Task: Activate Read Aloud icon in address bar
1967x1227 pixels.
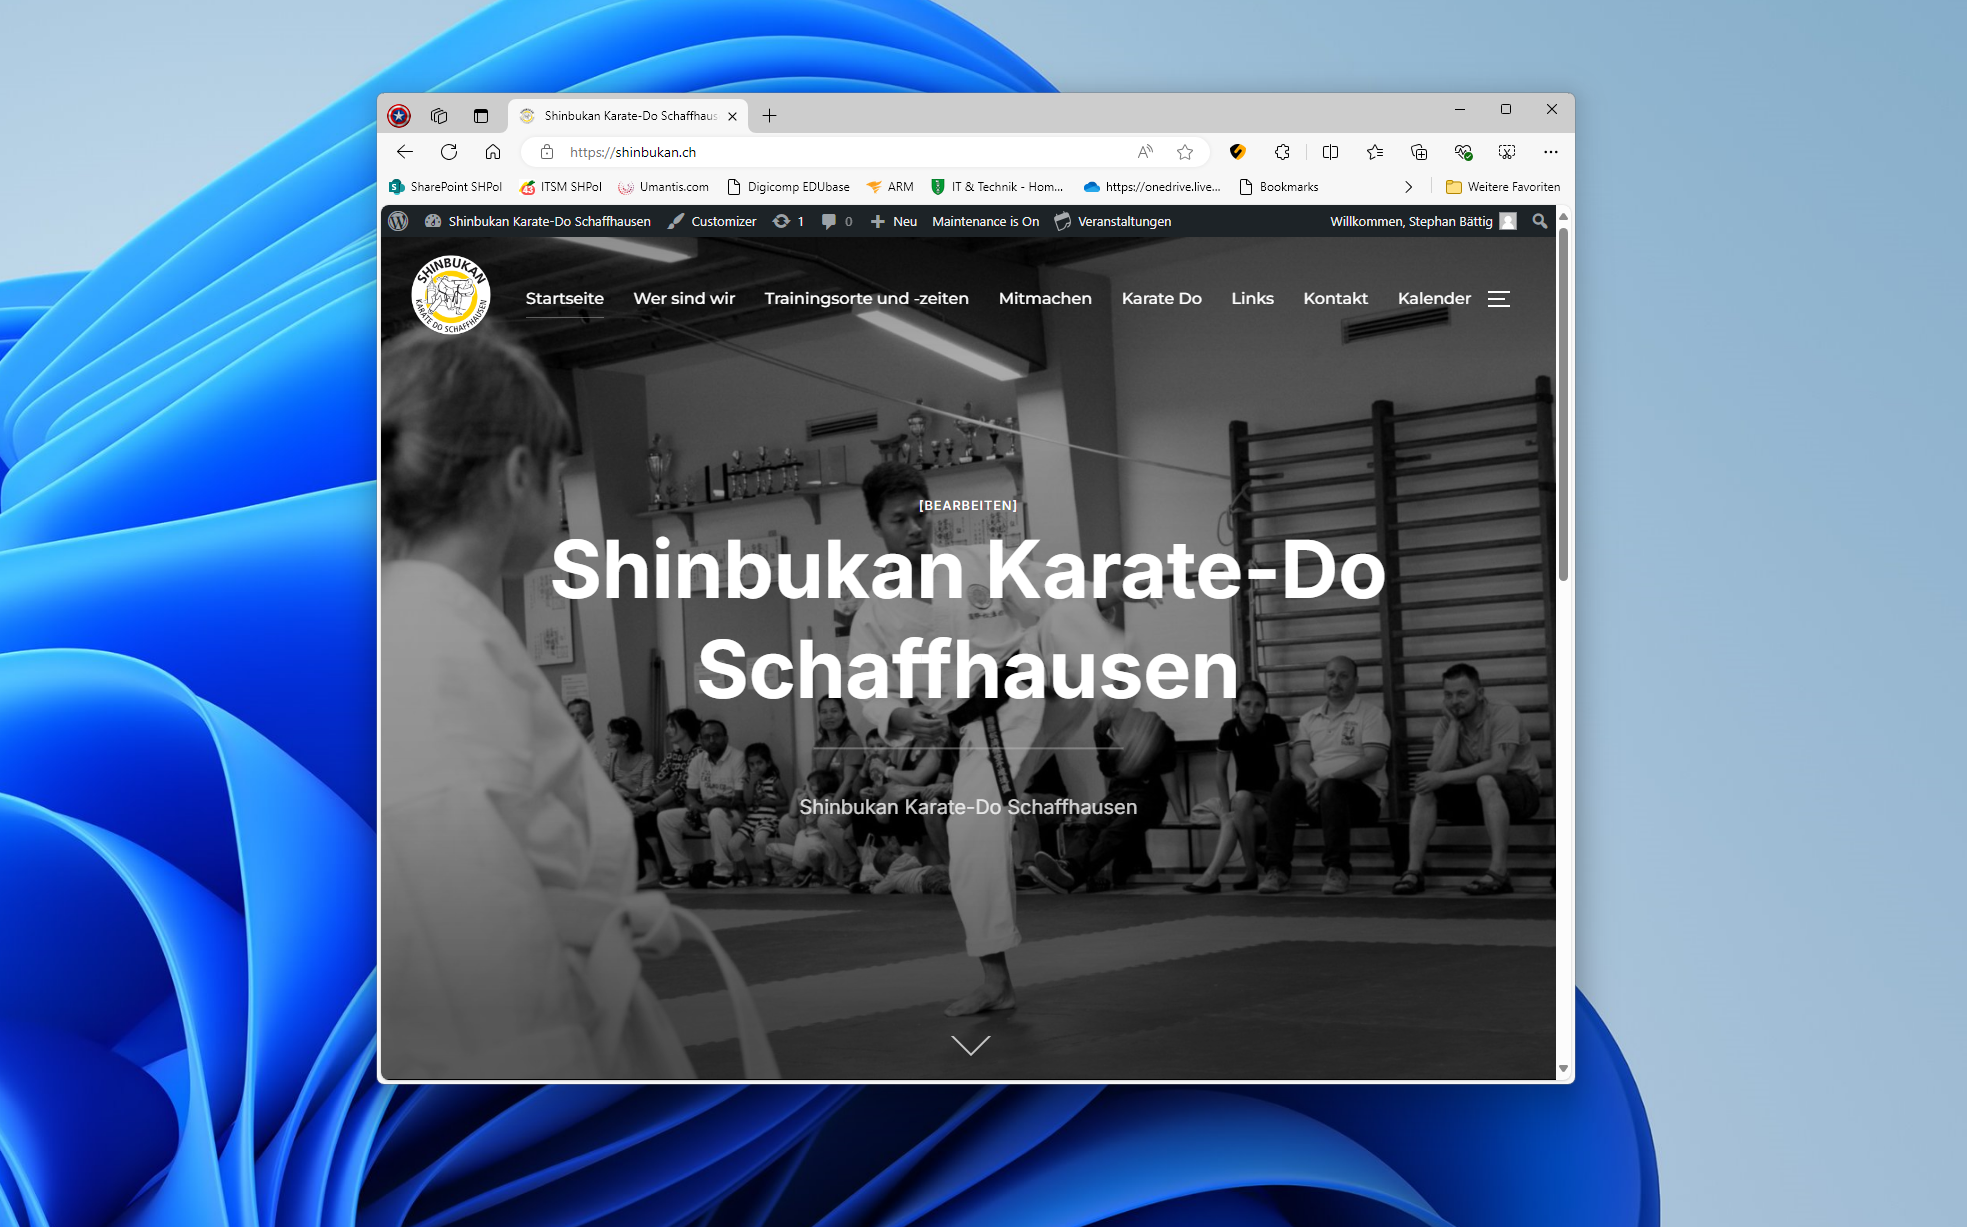Action: [1145, 152]
